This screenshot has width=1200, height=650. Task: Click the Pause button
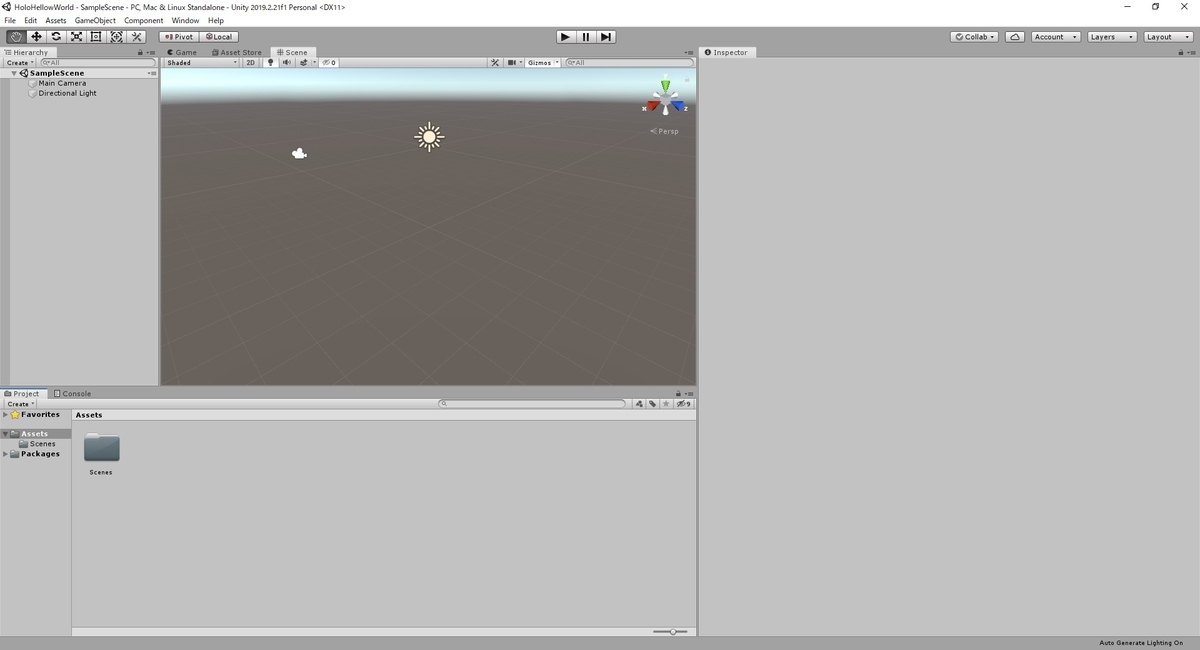tap(586, 37)
